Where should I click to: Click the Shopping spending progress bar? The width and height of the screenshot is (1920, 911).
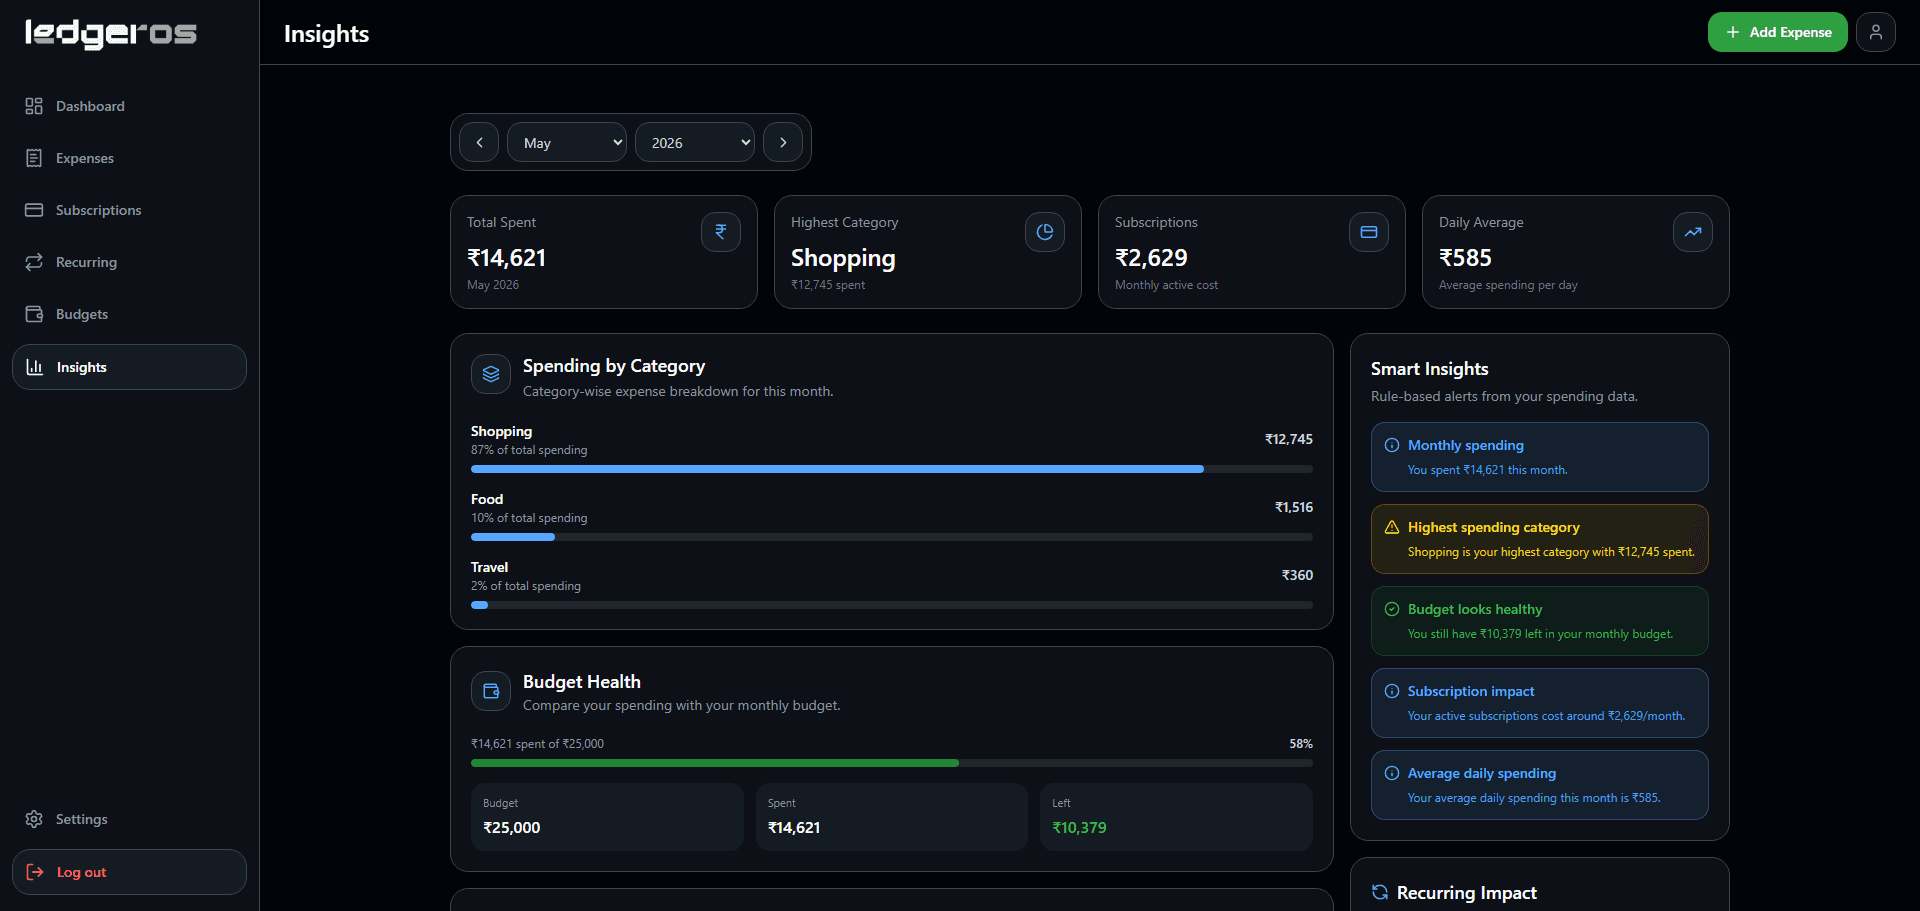(x=892, y=469)
